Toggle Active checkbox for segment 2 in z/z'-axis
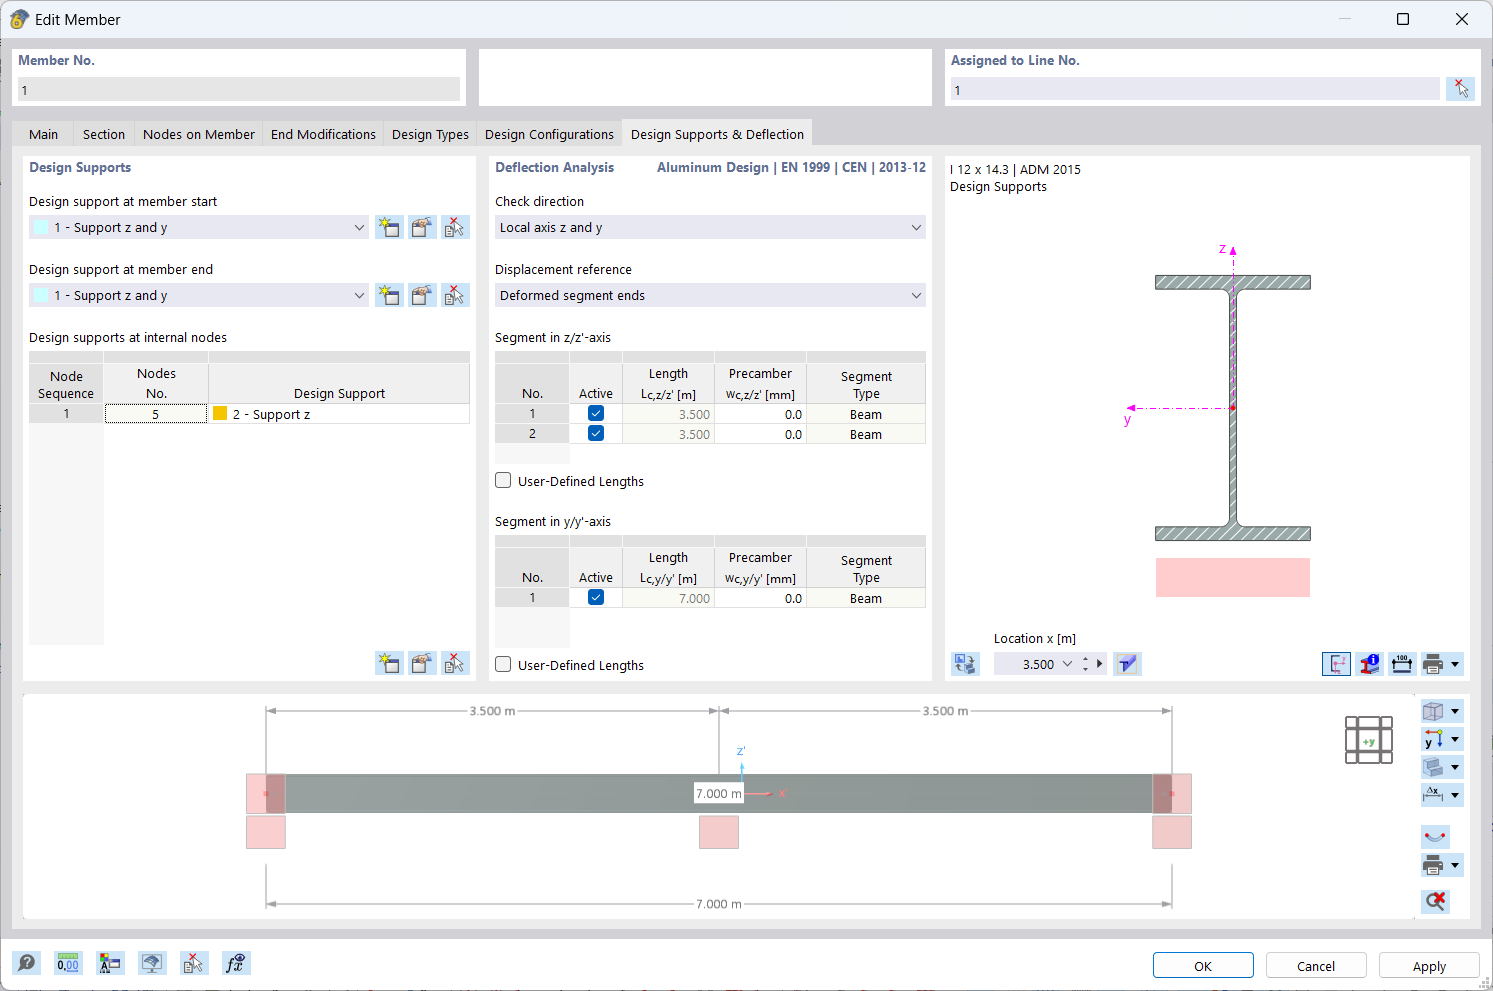The image size is (1493, 991). [595, 433]
